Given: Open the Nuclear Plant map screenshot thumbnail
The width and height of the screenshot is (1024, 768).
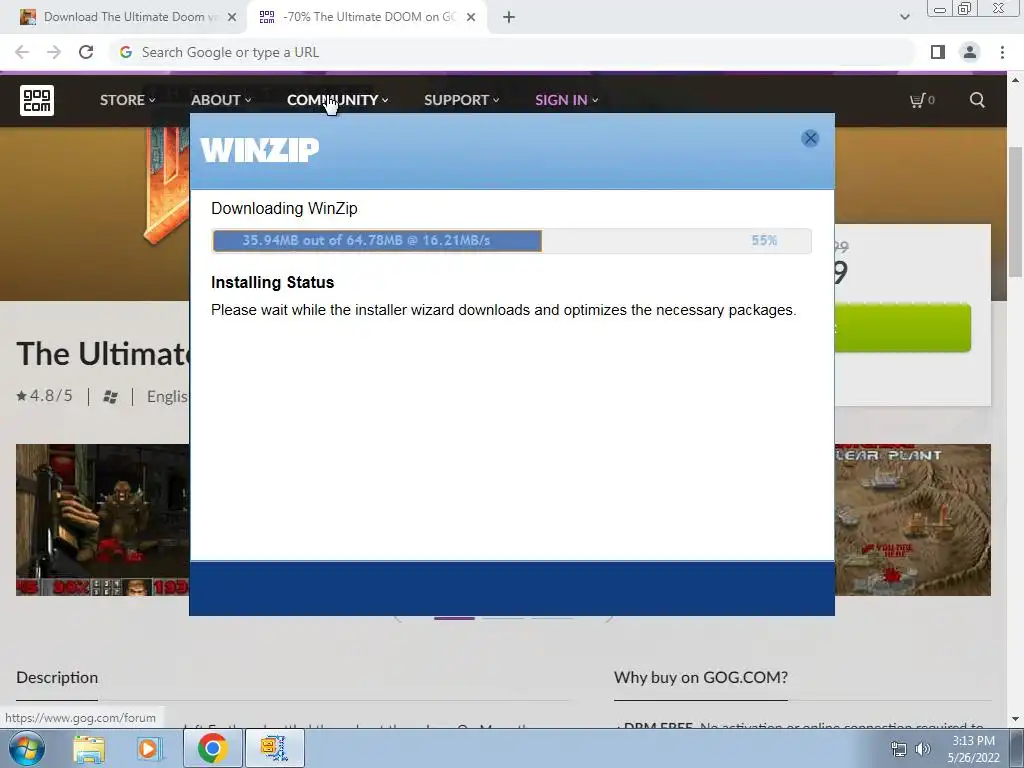Looking at the screenshot, I should (912, 520).
